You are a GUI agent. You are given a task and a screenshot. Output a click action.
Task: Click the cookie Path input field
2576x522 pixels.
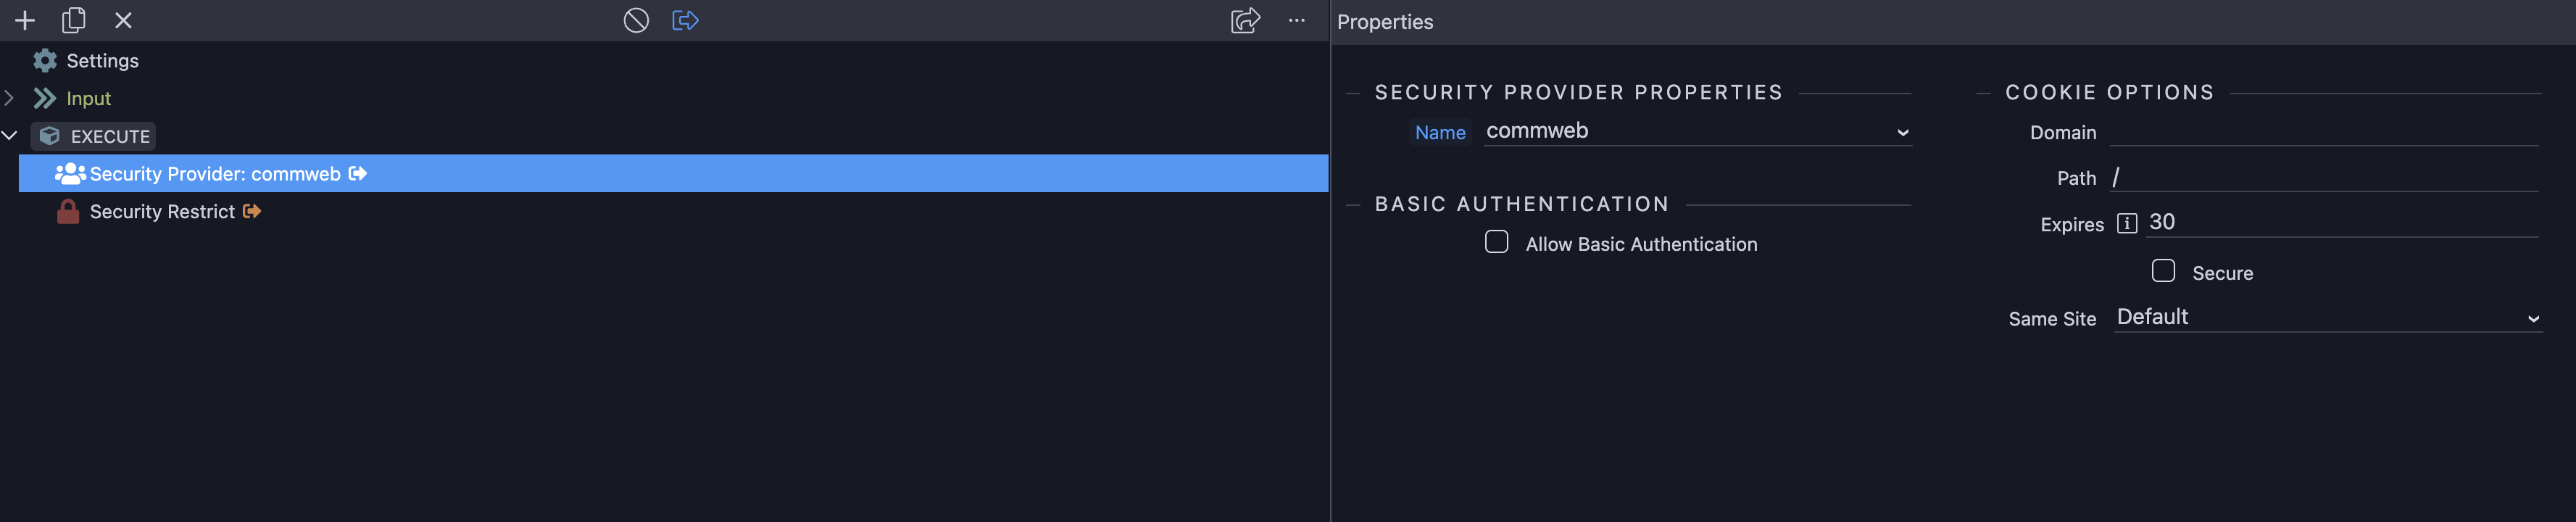[2324, 177]
